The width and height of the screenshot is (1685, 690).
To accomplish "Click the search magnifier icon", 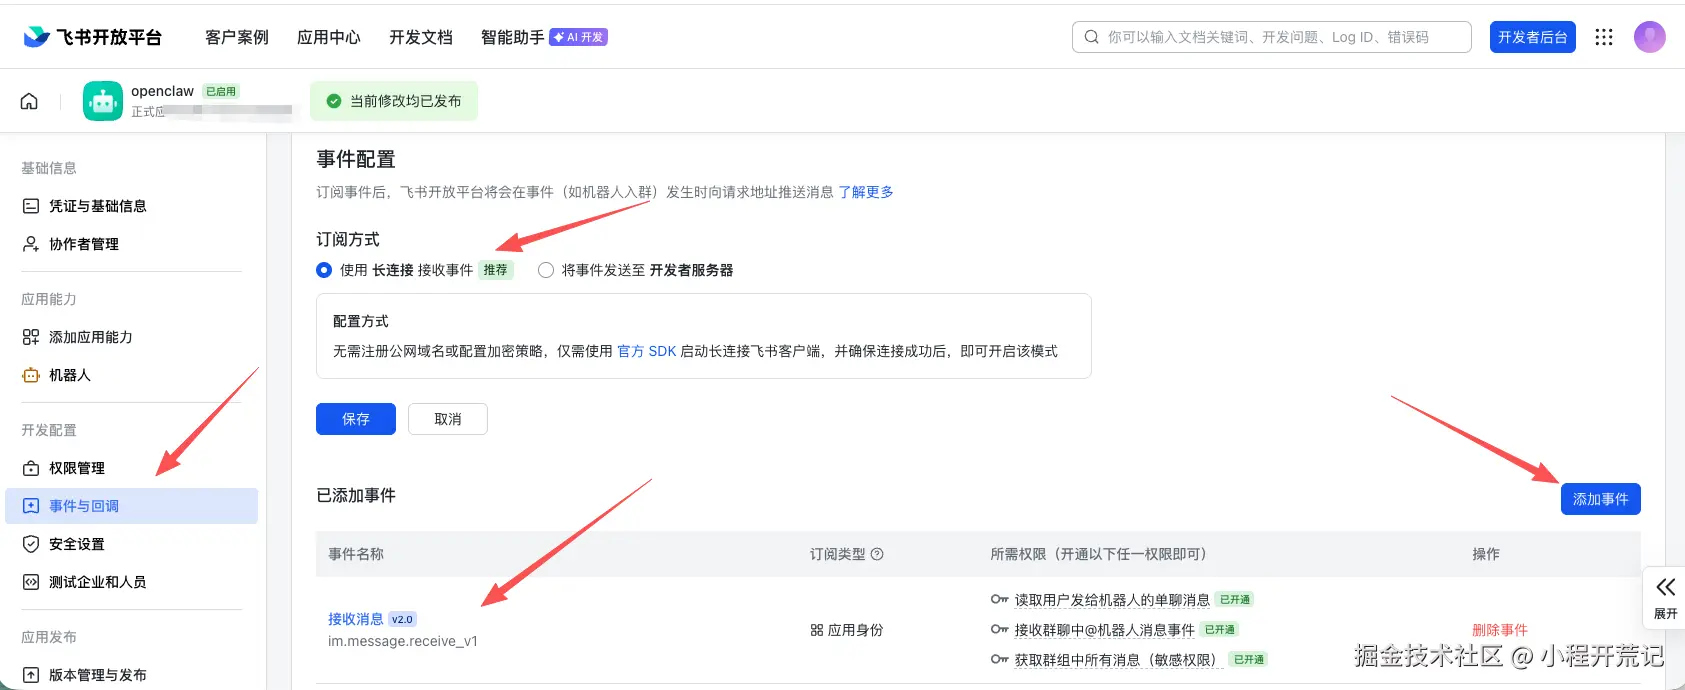I will click(1092, 37).
